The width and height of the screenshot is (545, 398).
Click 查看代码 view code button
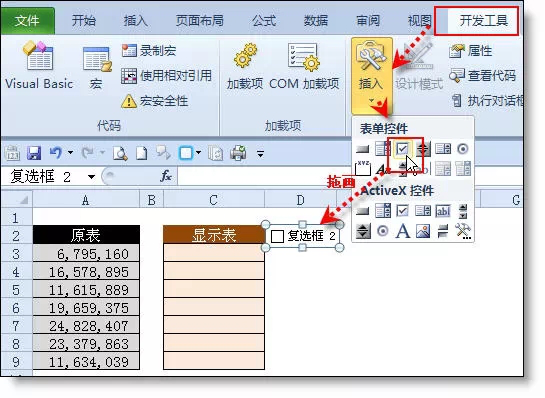coord(483,75)
